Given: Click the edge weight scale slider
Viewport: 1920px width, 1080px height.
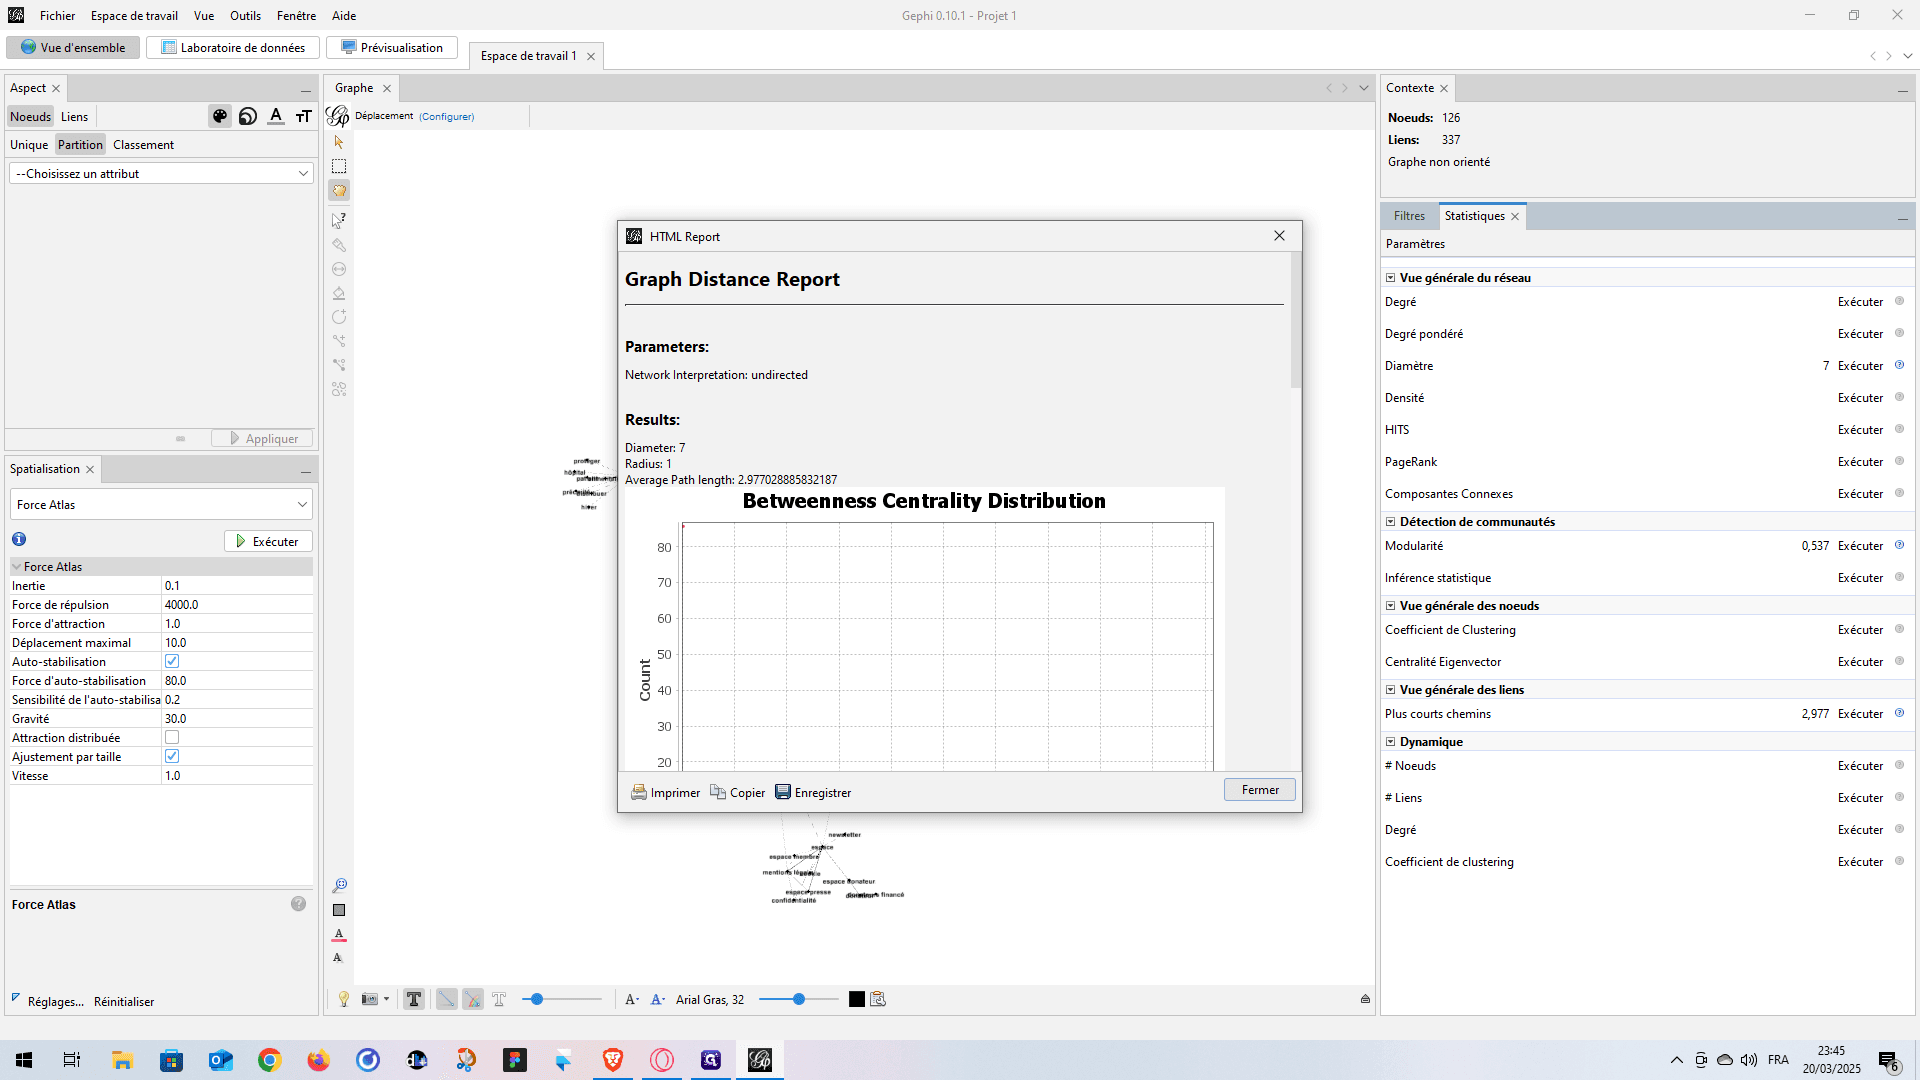Looking at the screenshot, I should 562,999.
